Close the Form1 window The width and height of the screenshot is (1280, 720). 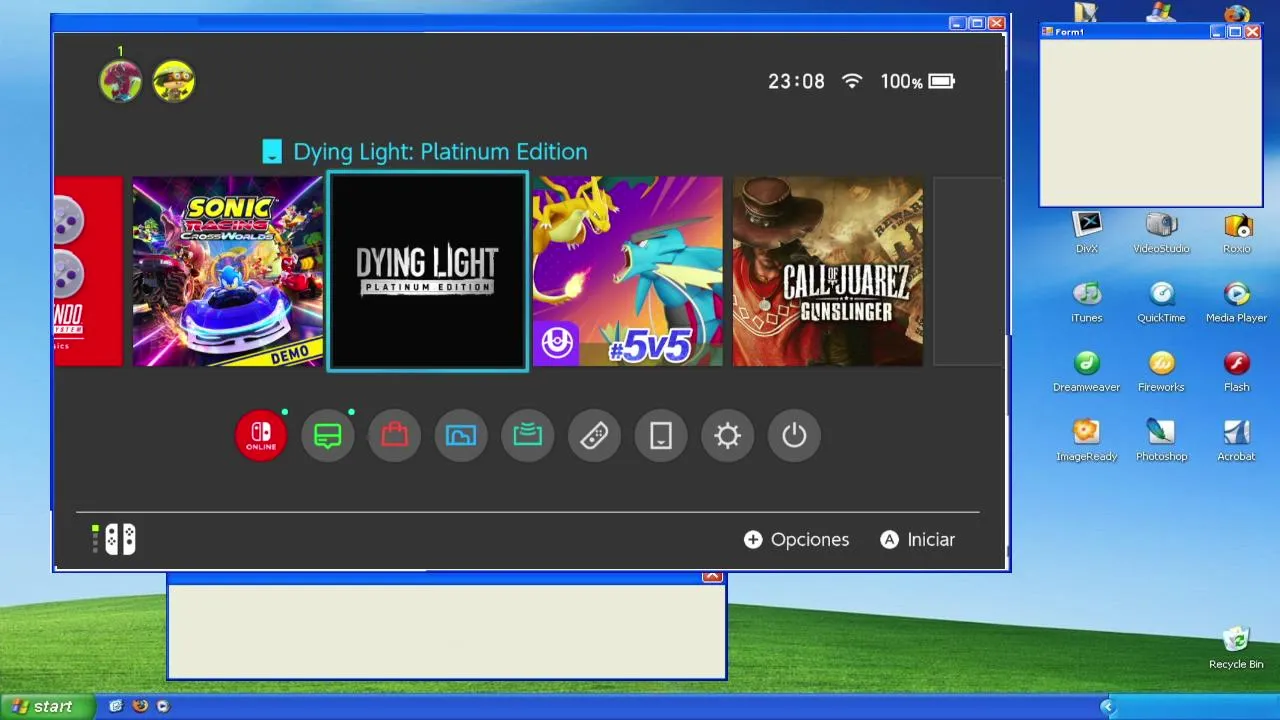1252,32
